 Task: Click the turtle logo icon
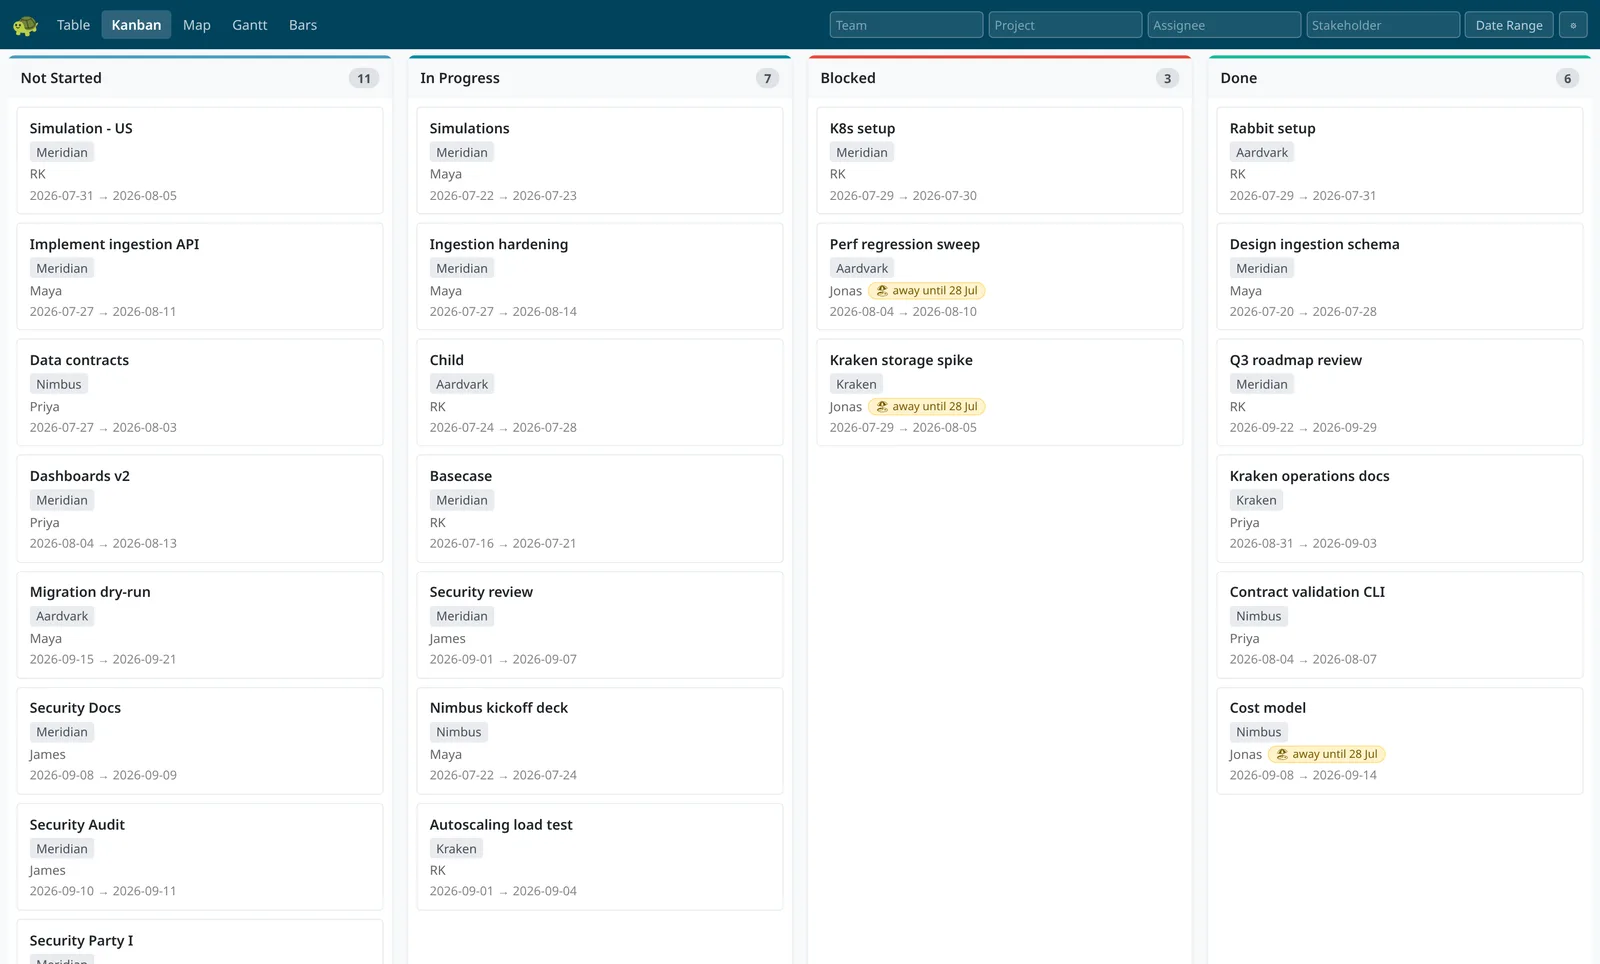(x=25, y=25)
